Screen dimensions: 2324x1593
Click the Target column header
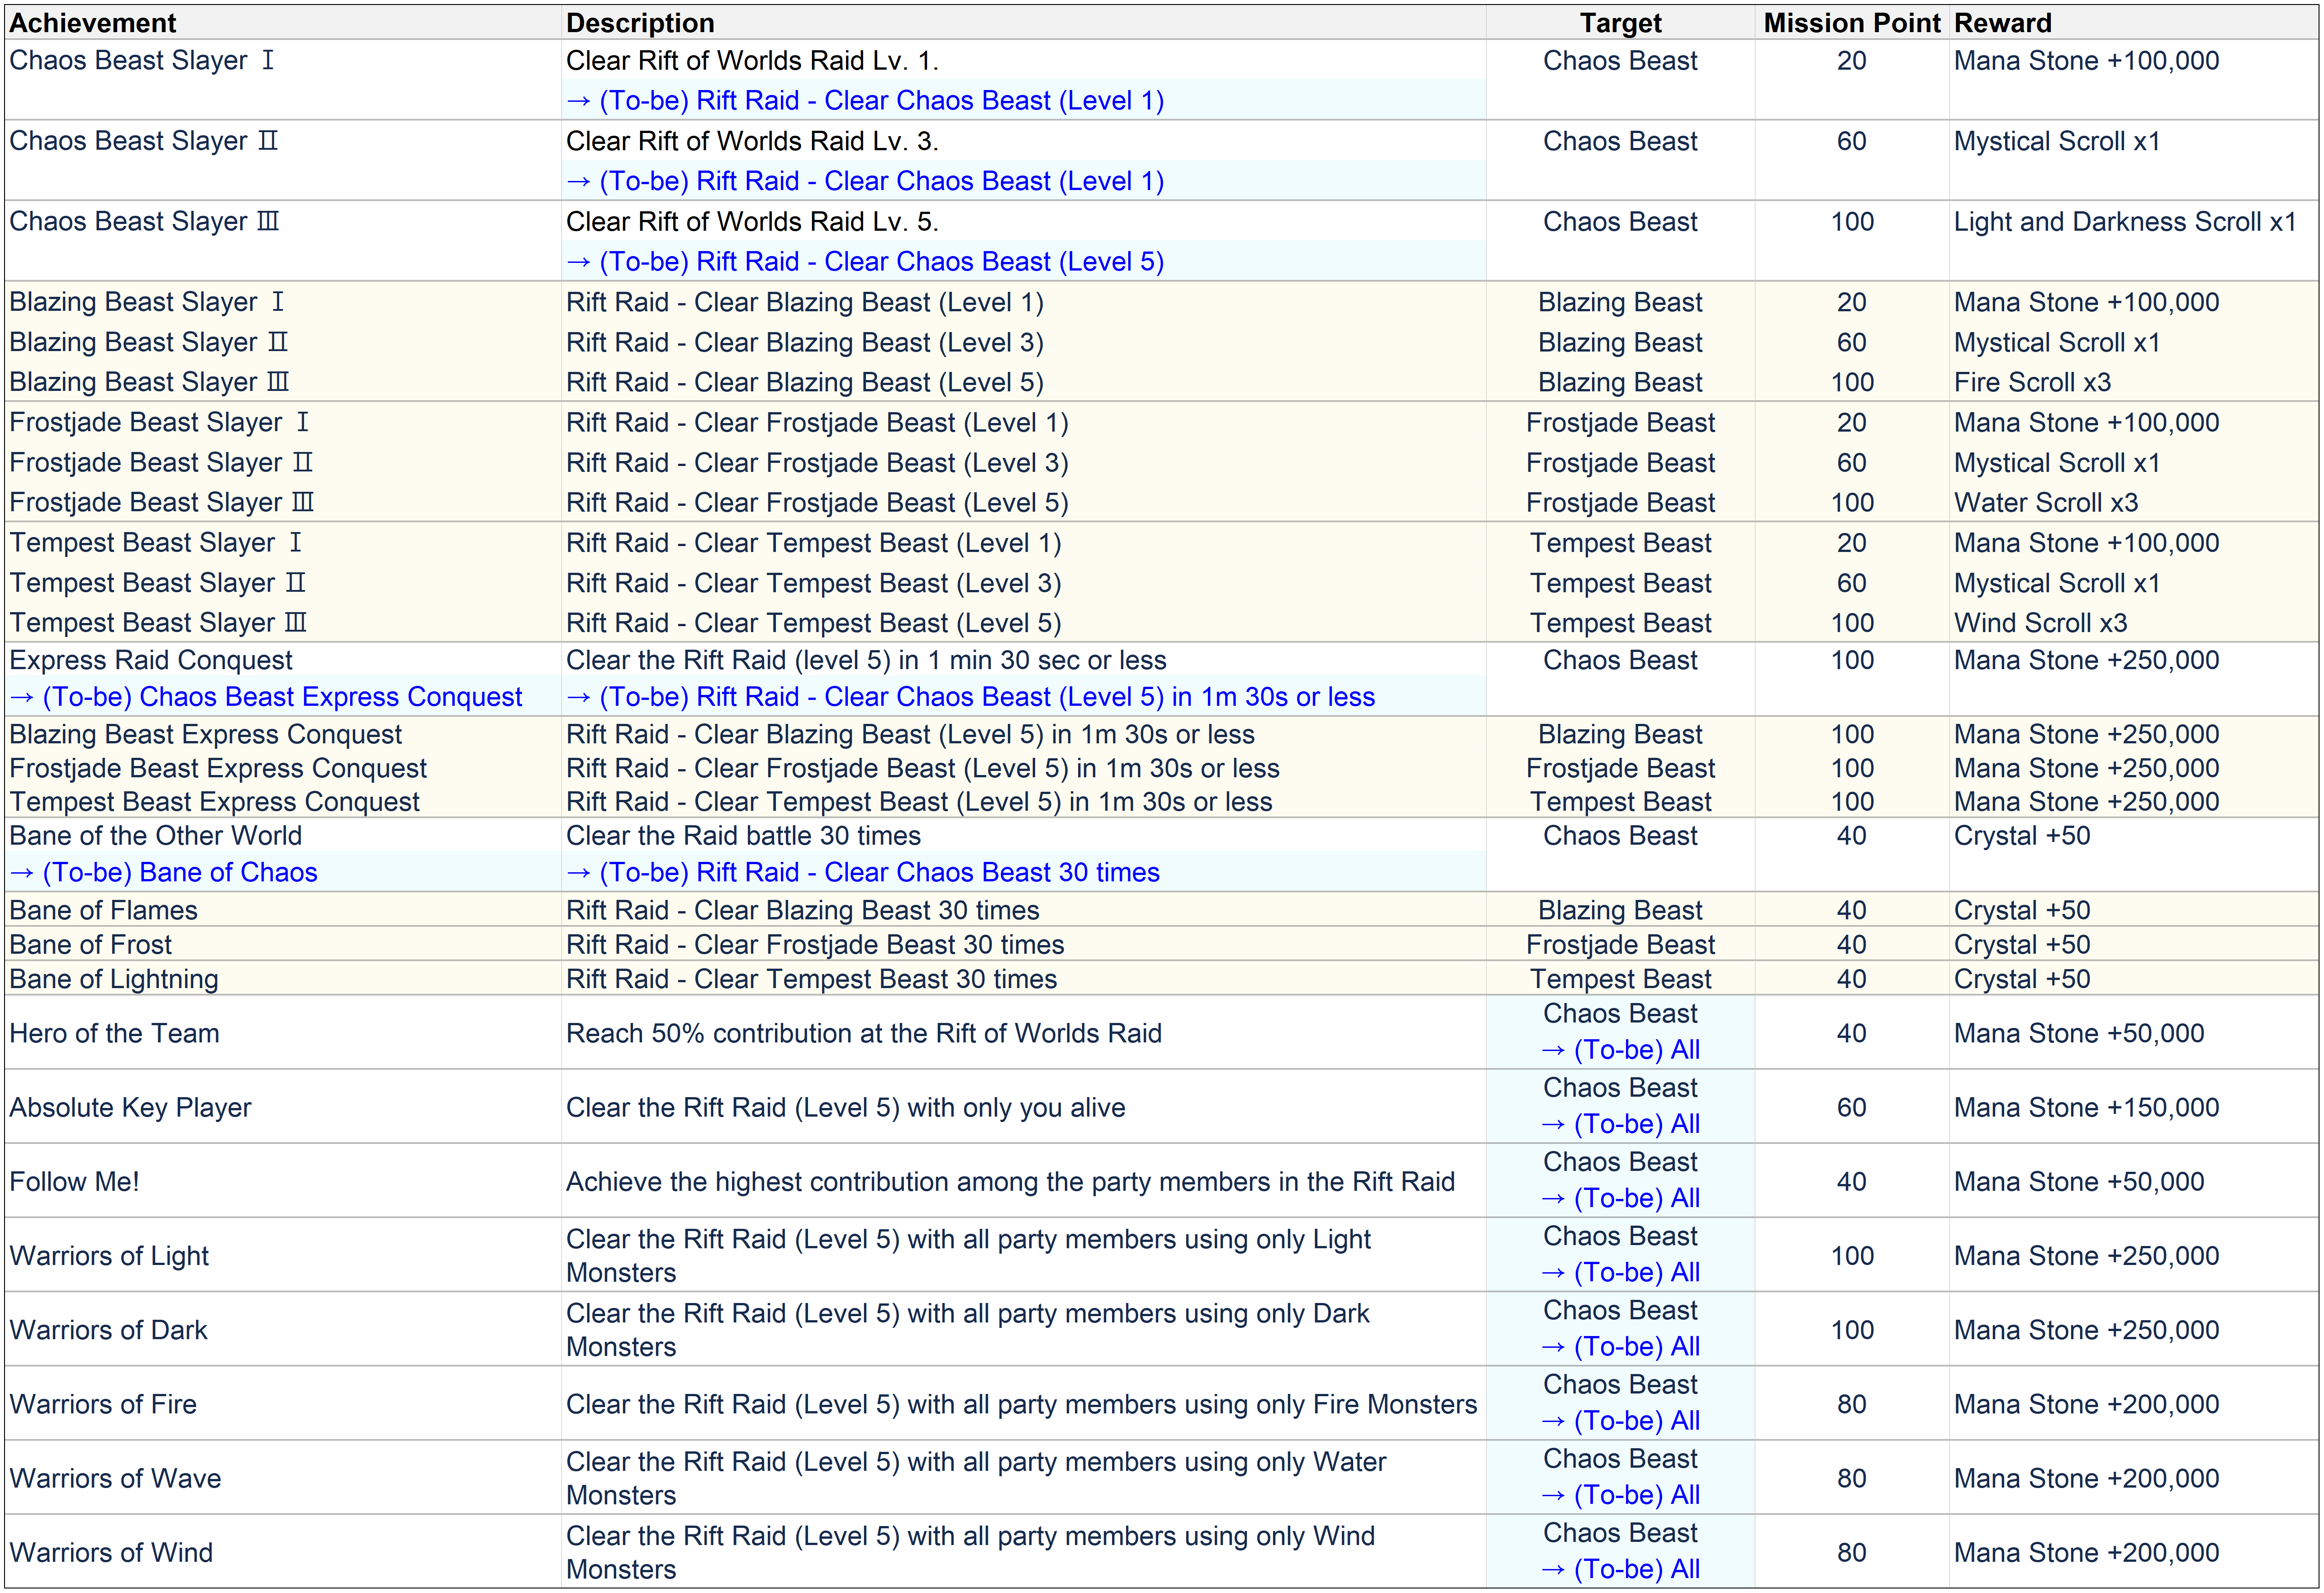(x=1620, y=22)
